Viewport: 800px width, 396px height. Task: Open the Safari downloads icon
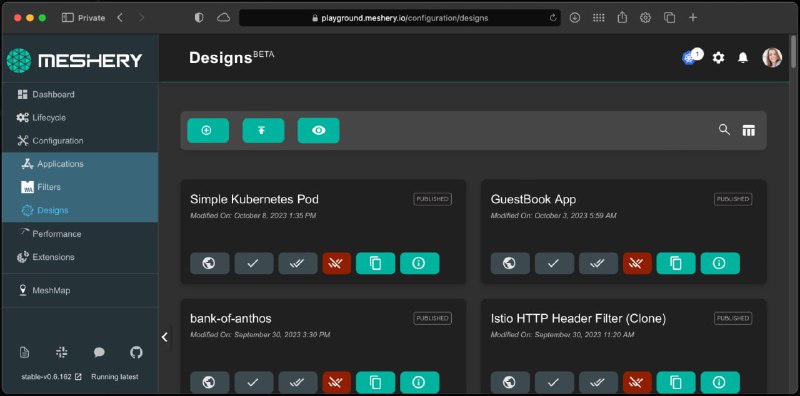pyautogui.click(x=575, y=18)
